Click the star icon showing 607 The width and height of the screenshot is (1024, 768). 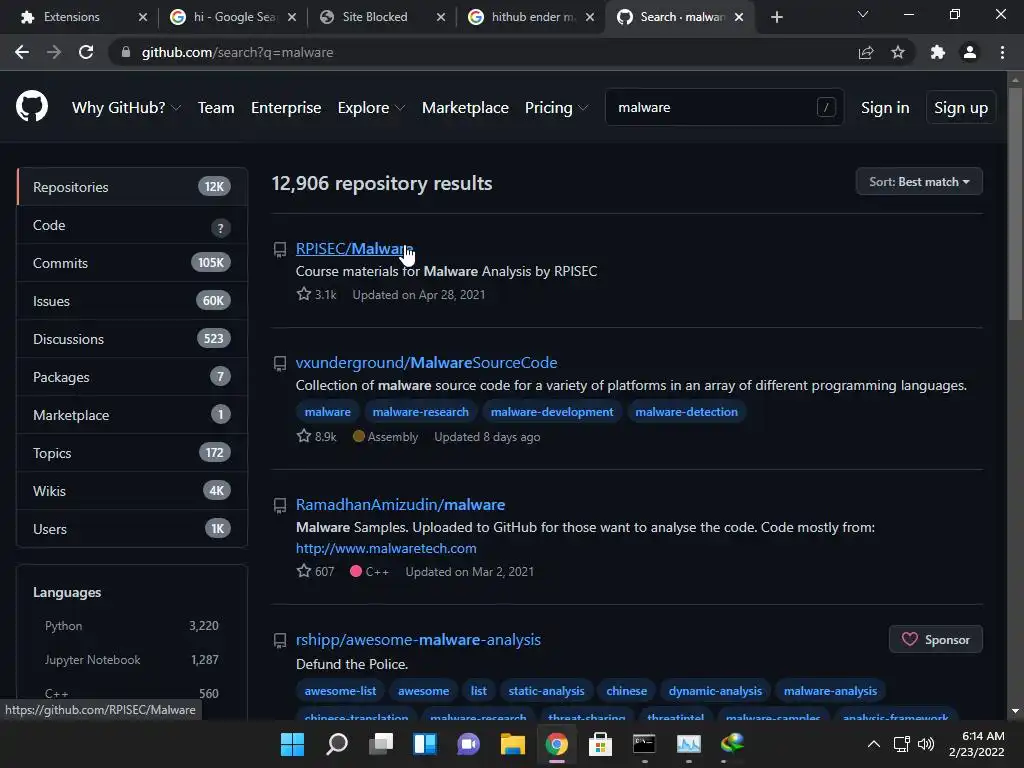point(304,571)
